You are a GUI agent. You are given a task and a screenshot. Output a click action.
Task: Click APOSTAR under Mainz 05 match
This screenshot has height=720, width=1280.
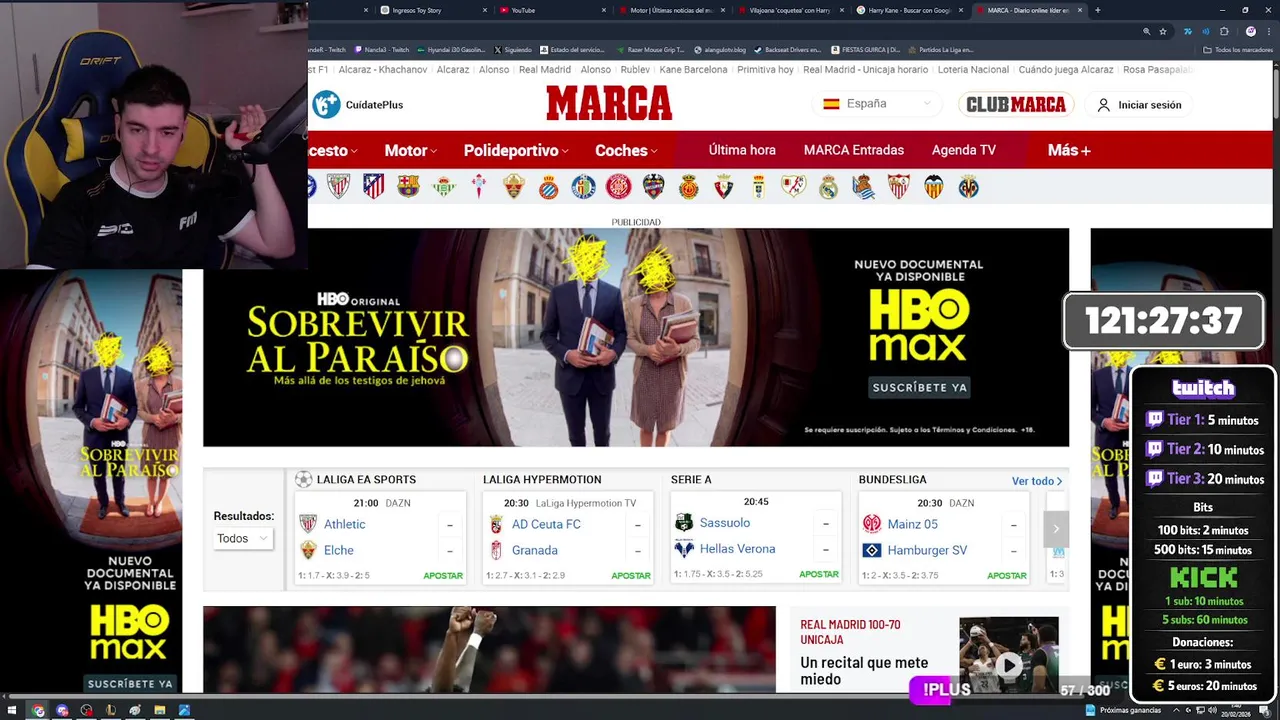click(1007, 575)
